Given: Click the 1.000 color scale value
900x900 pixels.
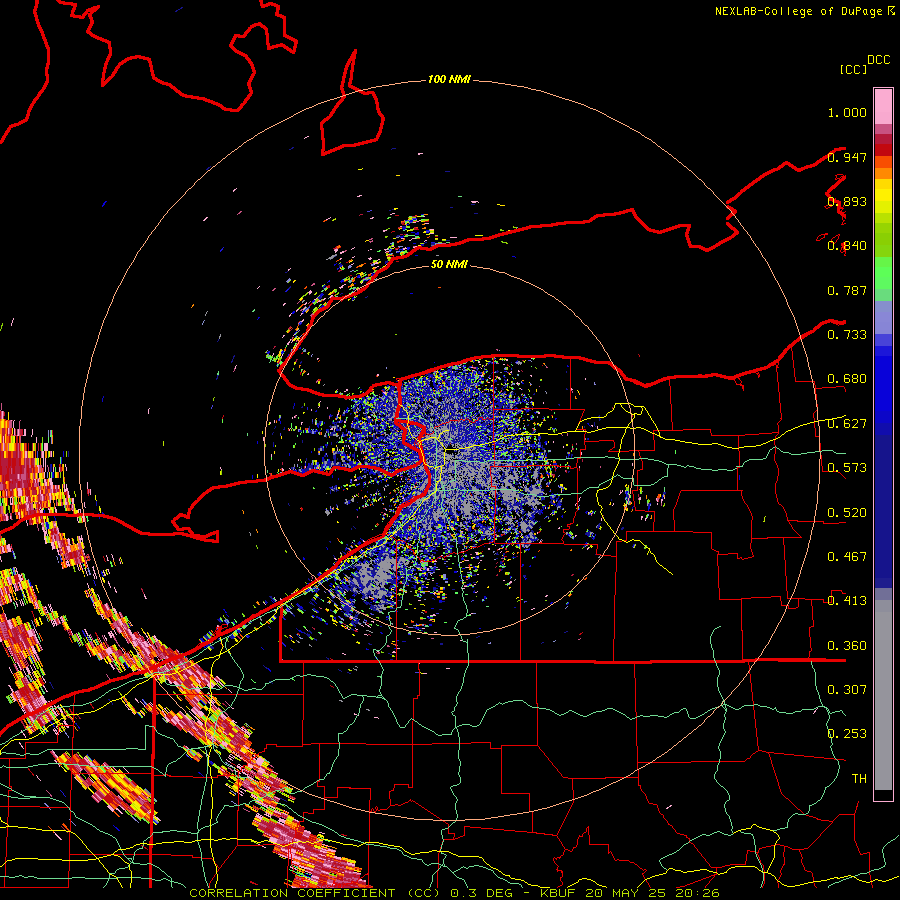Looking at the screenshot, I should [847, 112].
